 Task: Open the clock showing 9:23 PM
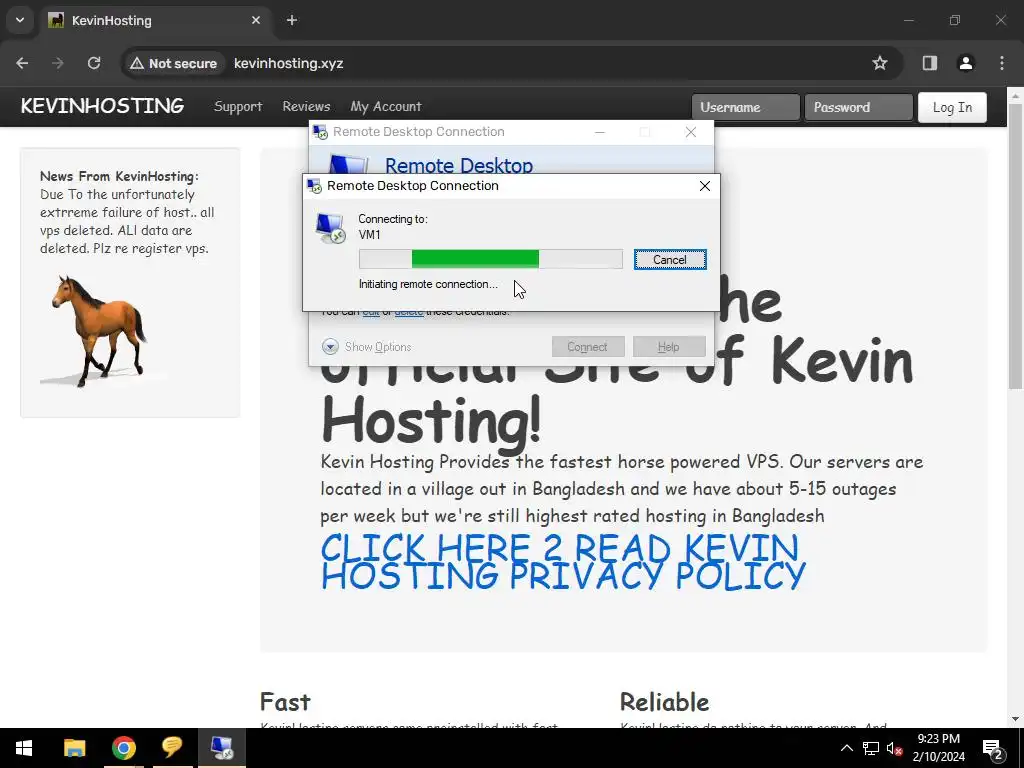(938, 748)
